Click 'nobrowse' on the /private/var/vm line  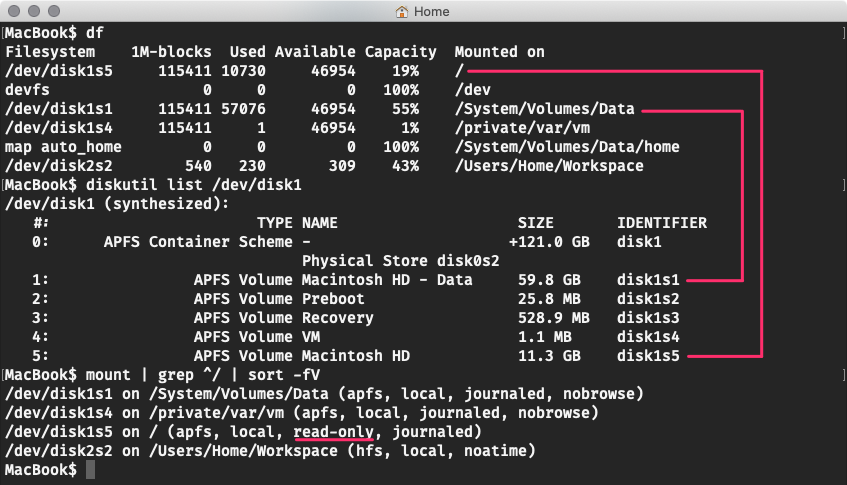click(x=554, y=413)
